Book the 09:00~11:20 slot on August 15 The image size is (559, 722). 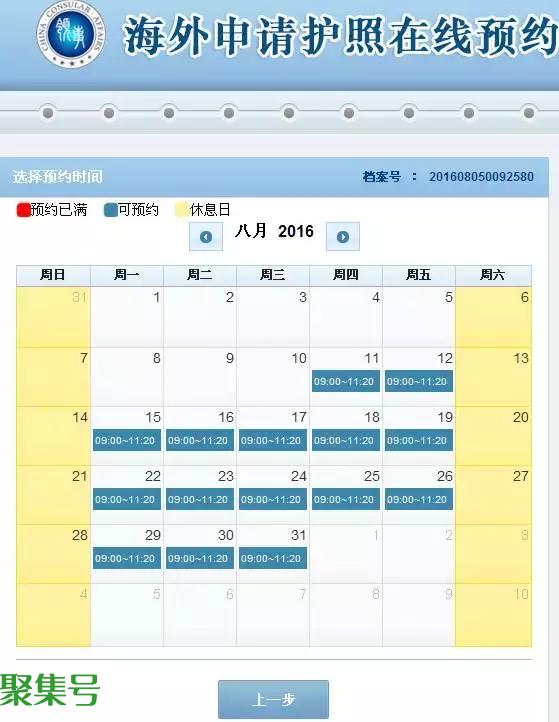pos(127,440)
